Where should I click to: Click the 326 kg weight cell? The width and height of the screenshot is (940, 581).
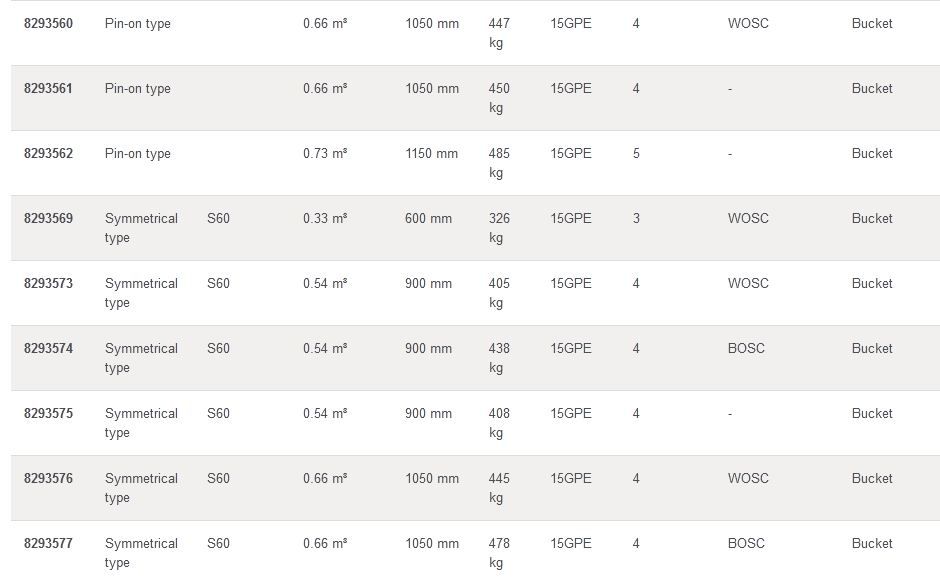pos(499,228)
